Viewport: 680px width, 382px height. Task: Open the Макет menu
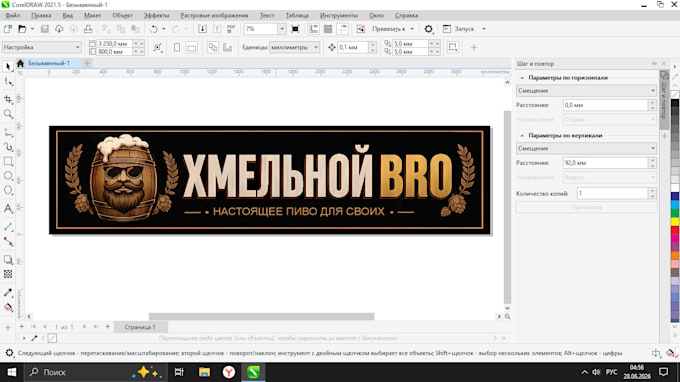click(92, 15)
